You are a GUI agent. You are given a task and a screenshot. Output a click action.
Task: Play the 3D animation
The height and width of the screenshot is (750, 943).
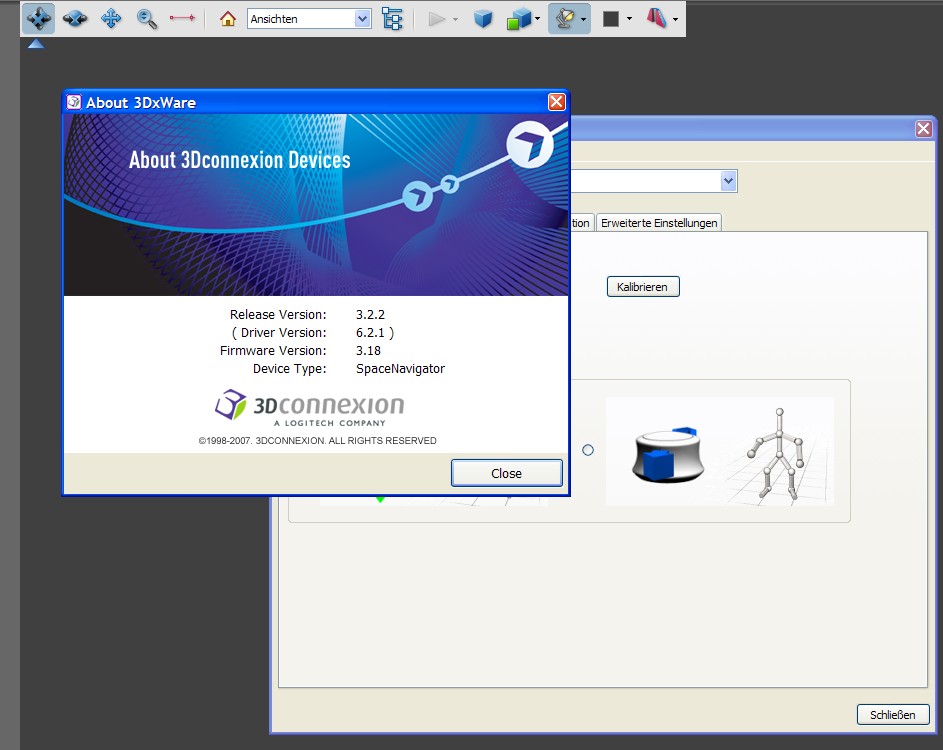(x=437, y=19)
